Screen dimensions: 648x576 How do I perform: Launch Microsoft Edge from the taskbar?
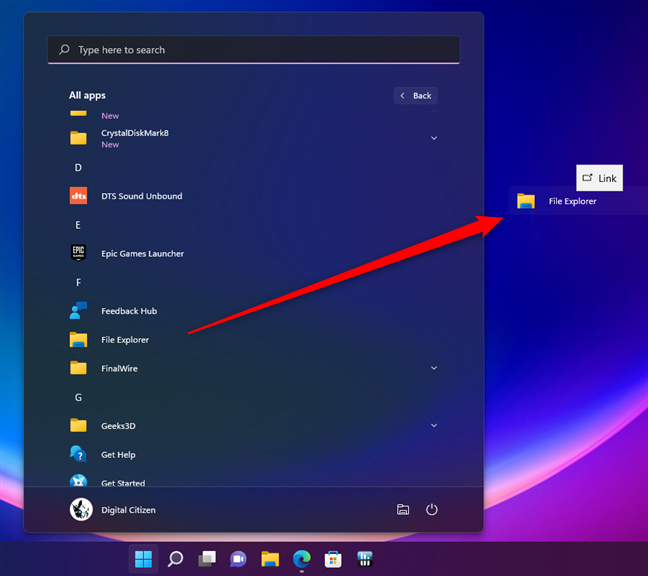[302, 559]
